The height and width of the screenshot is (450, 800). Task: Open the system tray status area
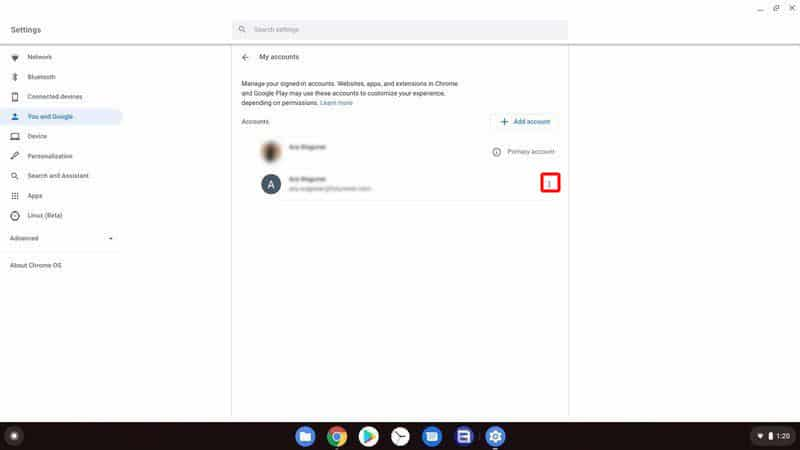coord(771,436)
